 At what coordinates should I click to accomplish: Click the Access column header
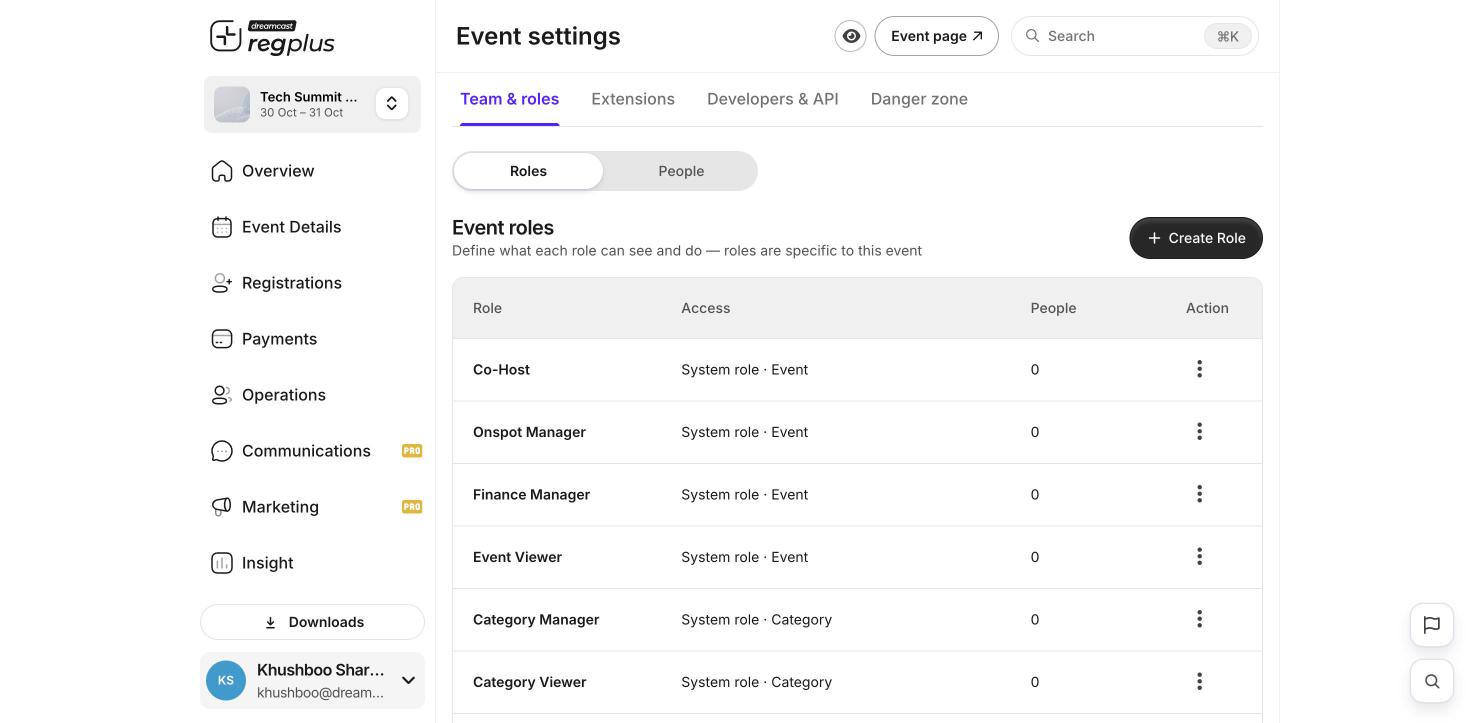pos(706,308)
